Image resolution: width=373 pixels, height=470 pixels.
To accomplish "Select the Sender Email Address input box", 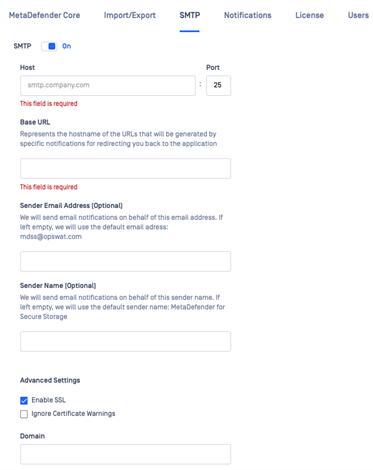I will 125,261.
